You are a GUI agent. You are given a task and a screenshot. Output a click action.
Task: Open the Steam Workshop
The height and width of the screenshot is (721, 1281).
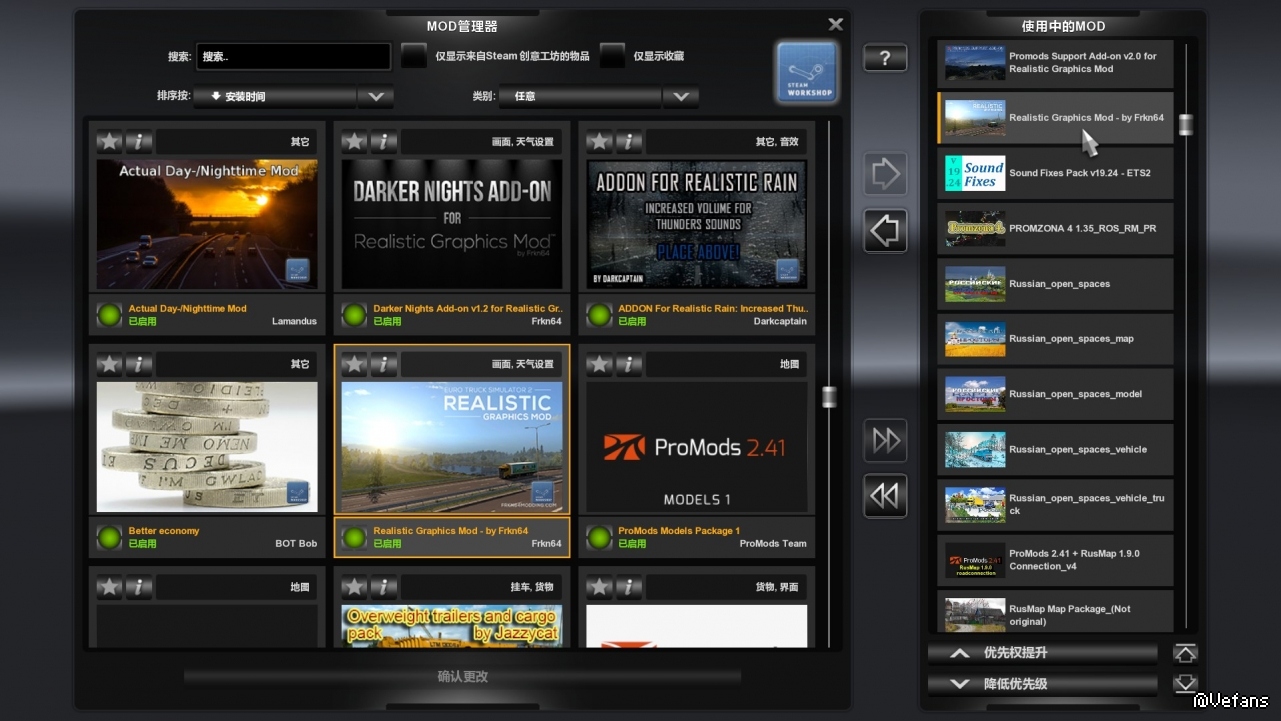point(807,72)
